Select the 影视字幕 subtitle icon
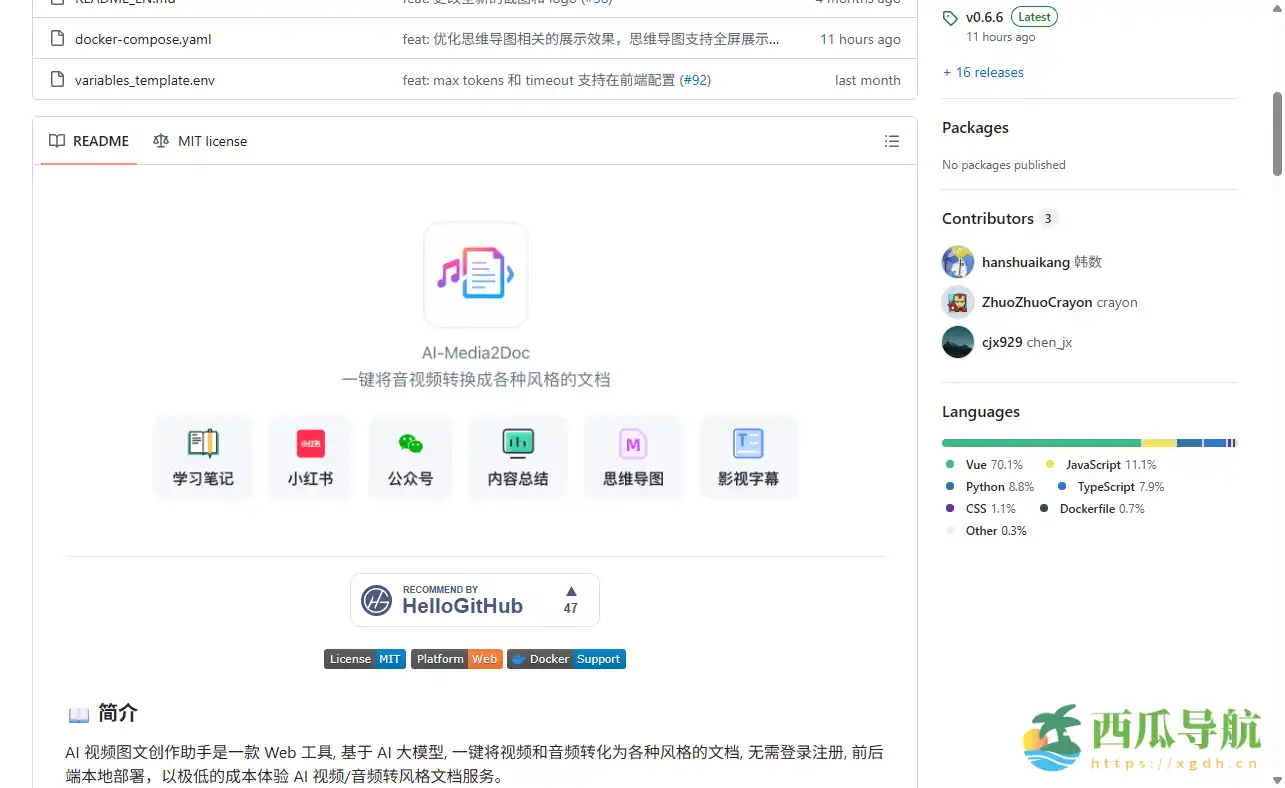This screenshot has height=788, width=1285. pyautogui.click(x=748, y=443)
